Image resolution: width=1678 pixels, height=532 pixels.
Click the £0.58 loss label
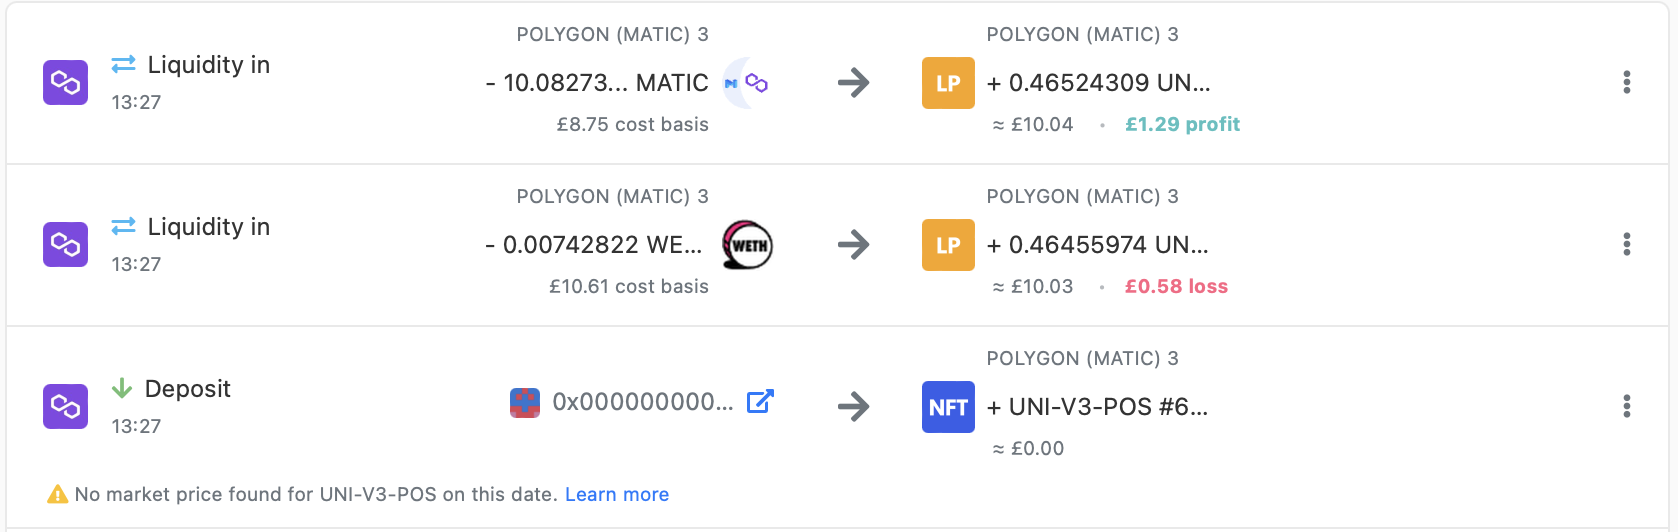(x=1176, y=286)
